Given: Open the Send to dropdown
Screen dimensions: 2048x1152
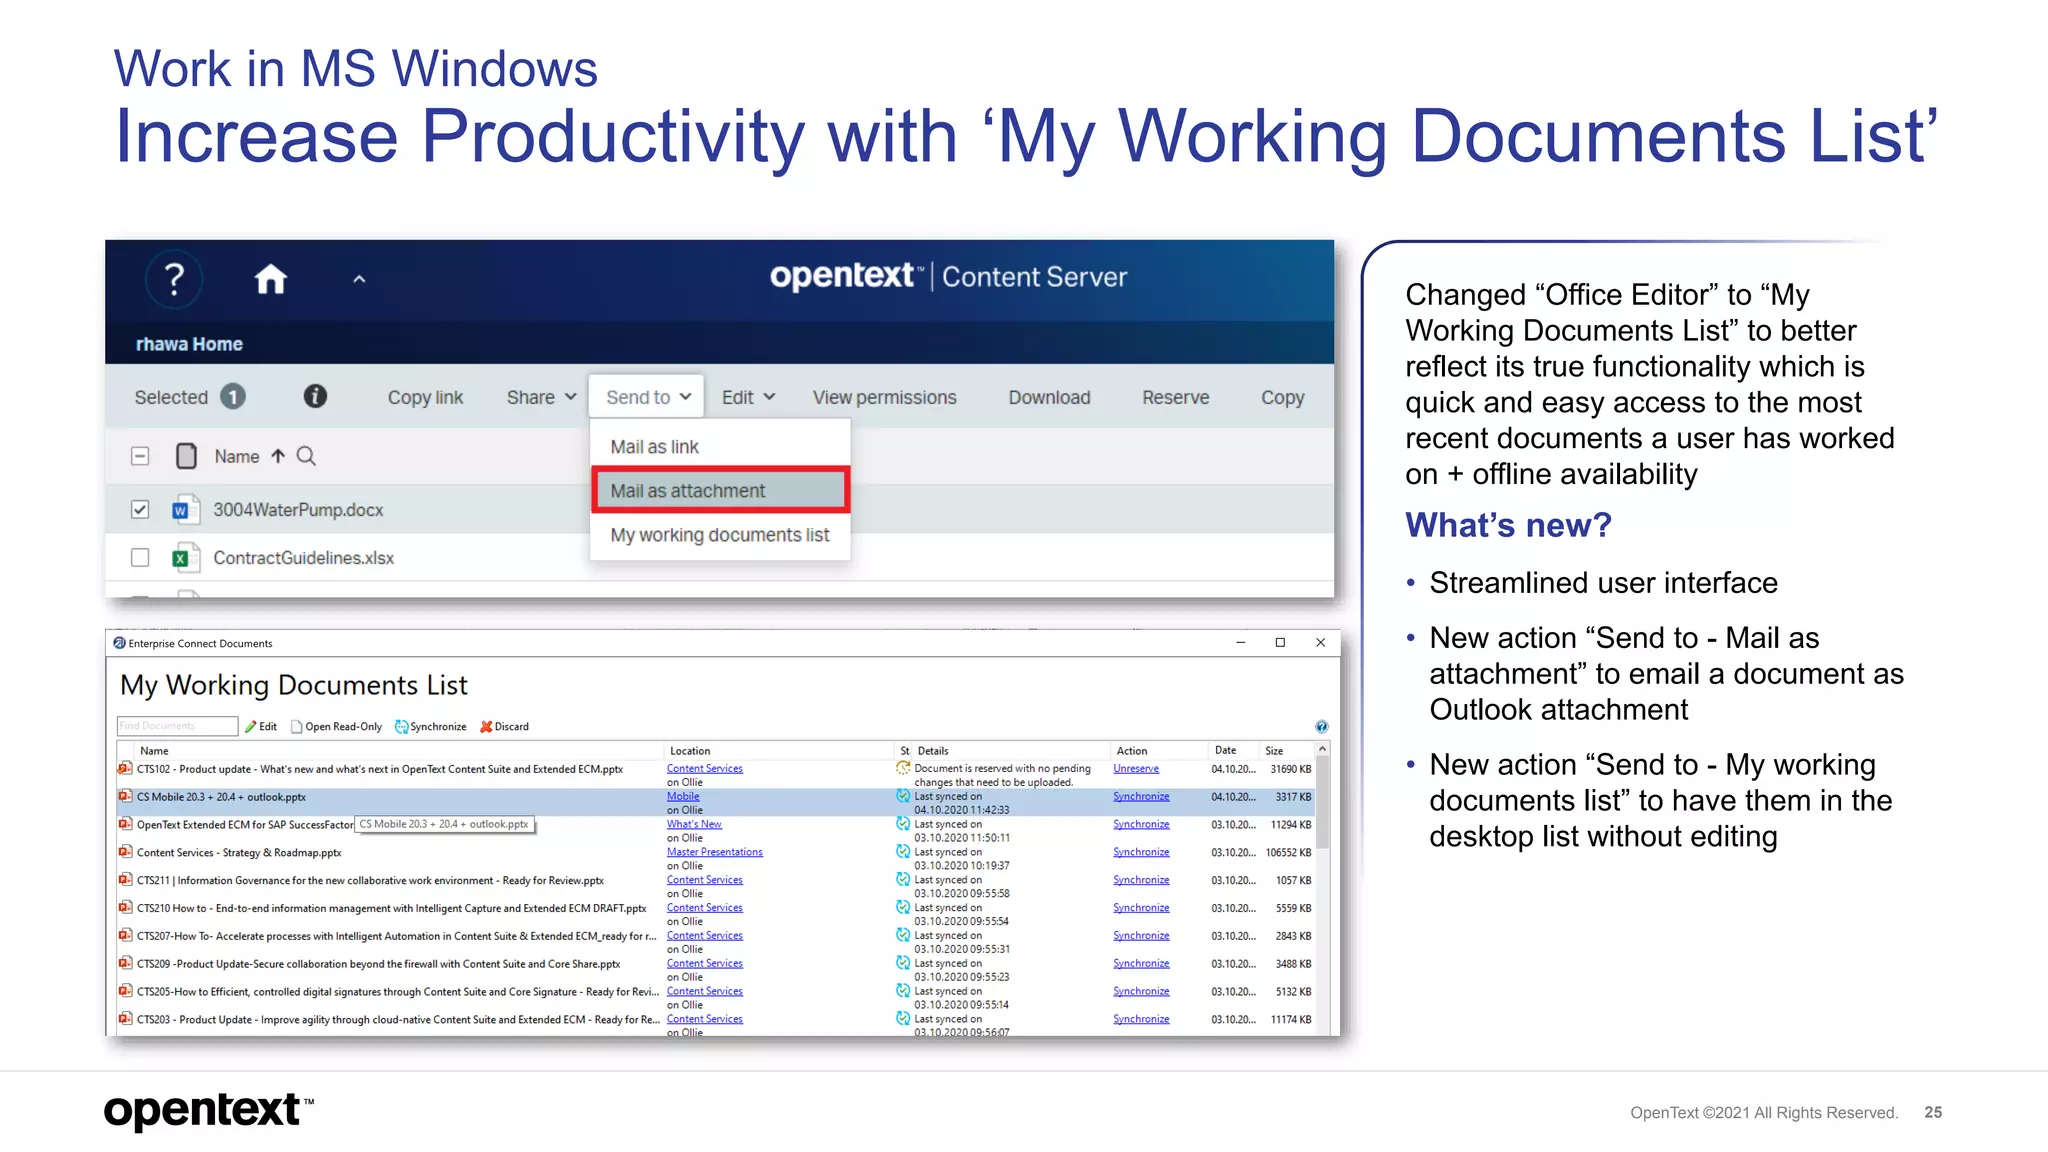Looking at the screenshot, I should 647,397.
